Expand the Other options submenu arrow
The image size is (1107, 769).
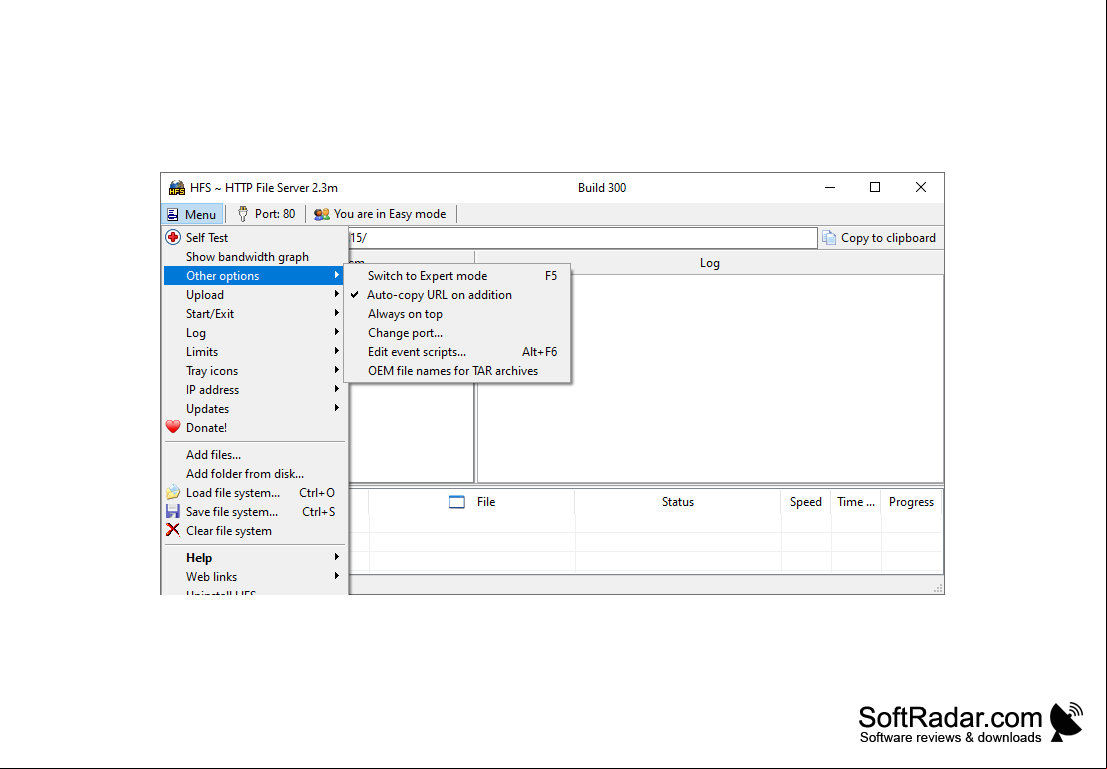pos(337,275)
